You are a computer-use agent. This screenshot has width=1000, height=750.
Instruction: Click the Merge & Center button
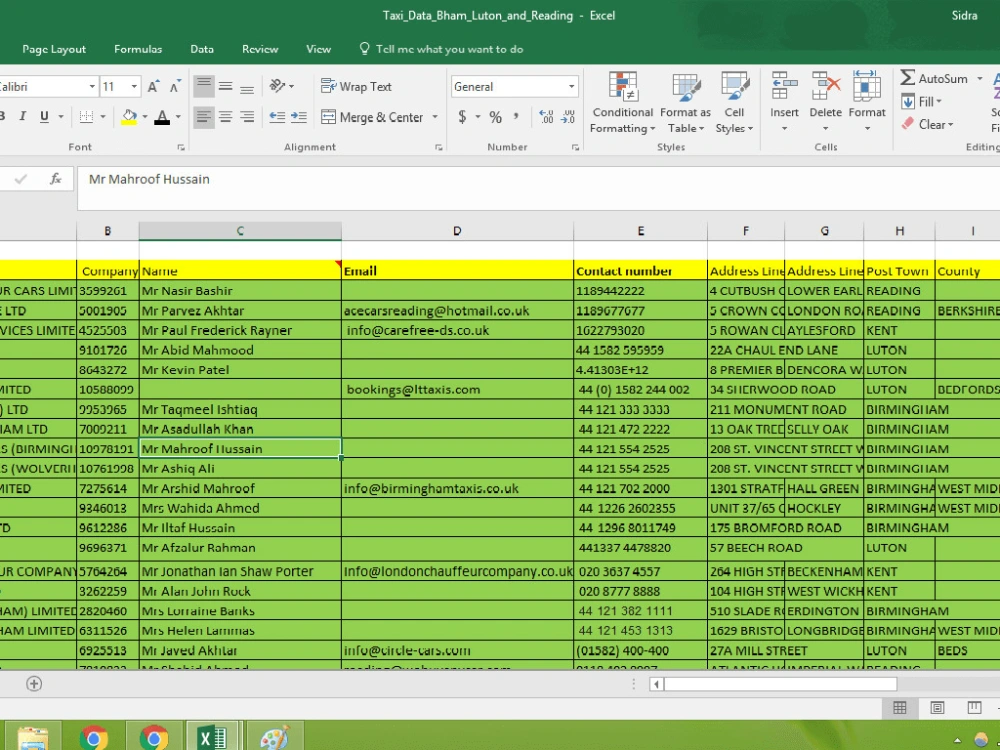click(x=373, y=117)
